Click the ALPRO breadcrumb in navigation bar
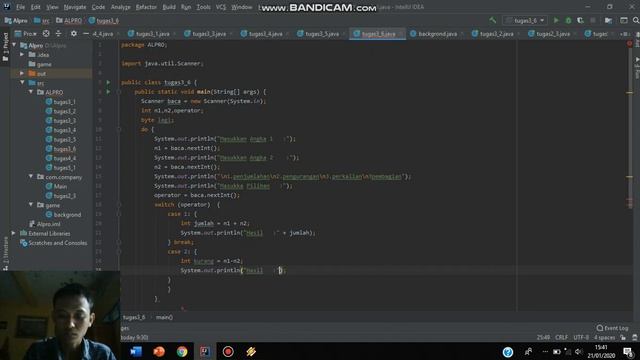The width and height of the screenshot is (640, 360). click(69, 20)
